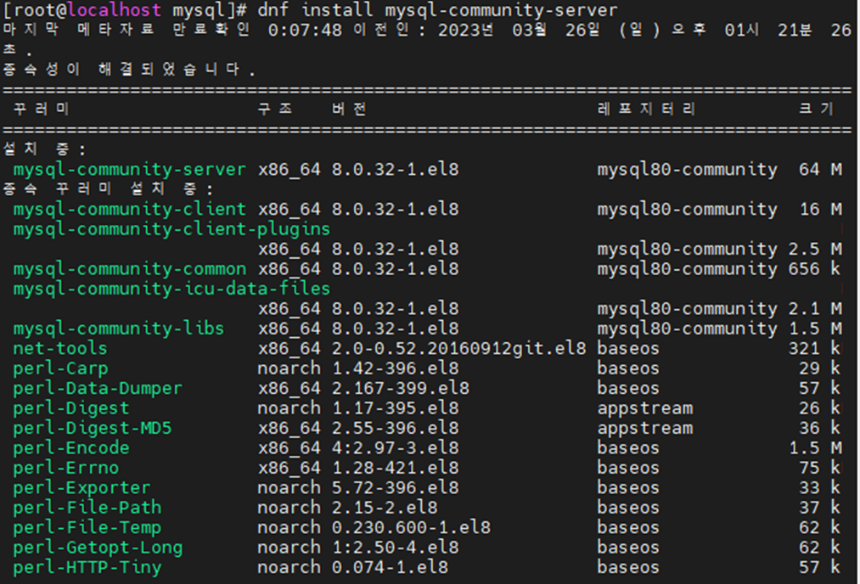The height and width of the screenshot is (584, 860).
Task: Click version 2.0-0.52.20160912git.el8 of net-tools
Action: (459, 349)
